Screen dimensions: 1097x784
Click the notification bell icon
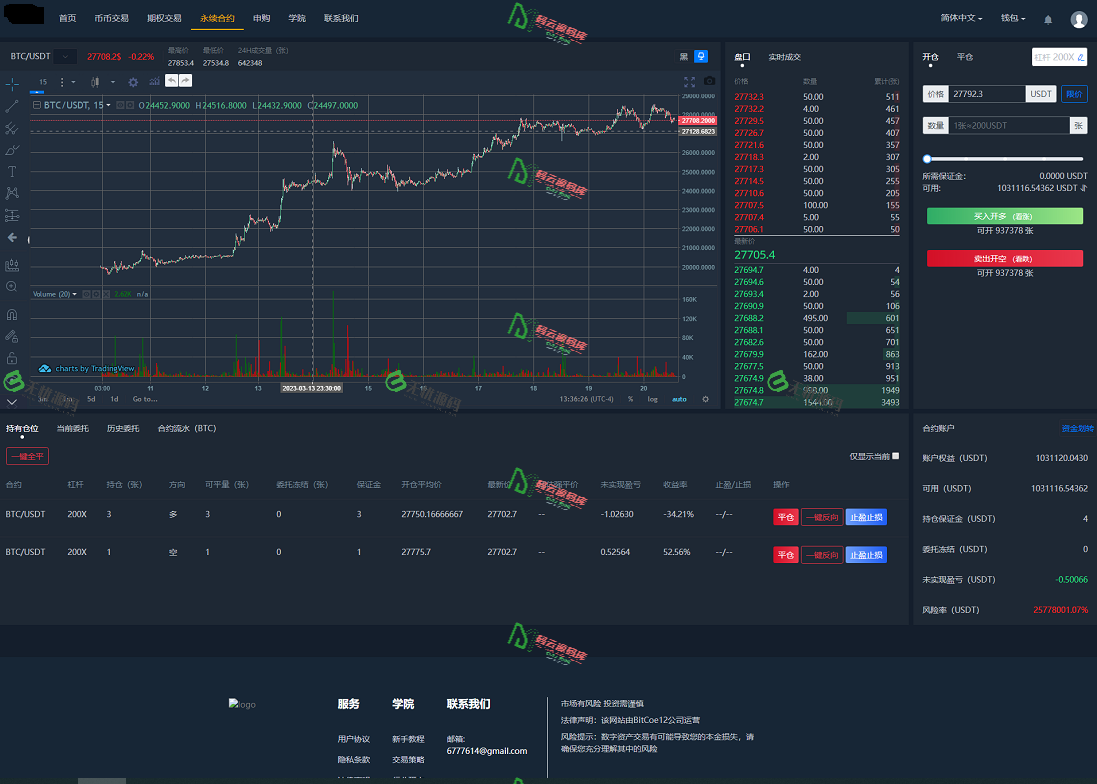pyautogui.click(x=1048, y=19)
